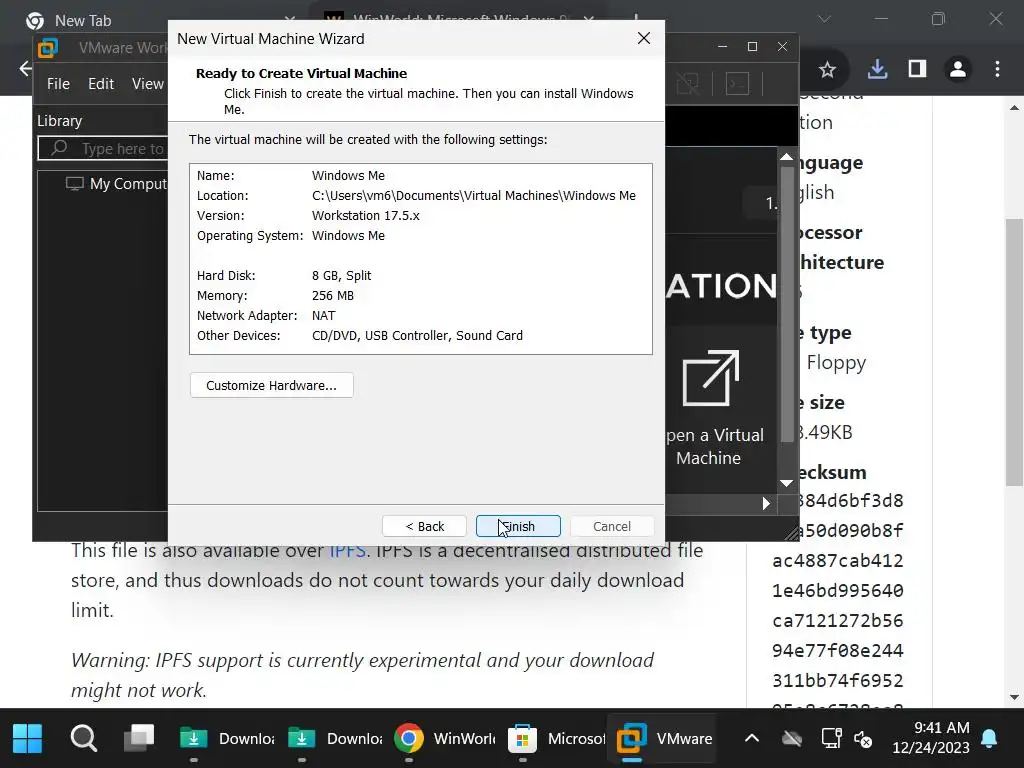This screenshot has height=768, width=1024.
Task: Click the '256 MB' memory value
Action: [333, 296]
